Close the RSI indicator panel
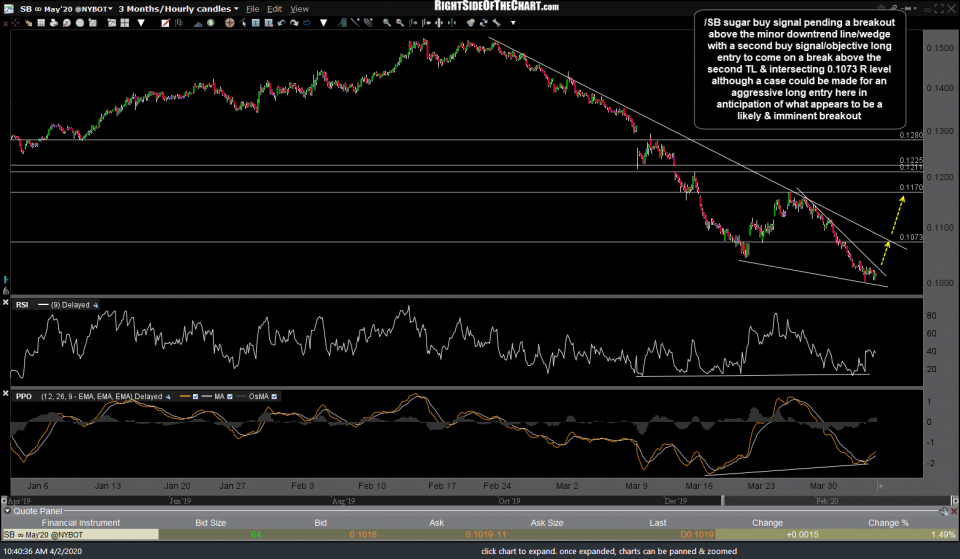This screenshot has width=960, height=559. coord(8,303)
